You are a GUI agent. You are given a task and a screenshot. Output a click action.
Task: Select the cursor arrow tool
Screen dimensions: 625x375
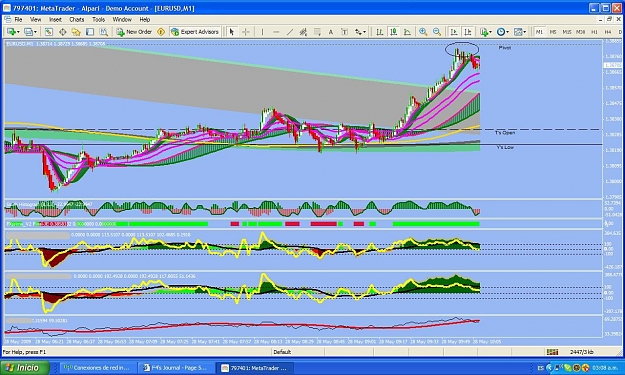232,32
